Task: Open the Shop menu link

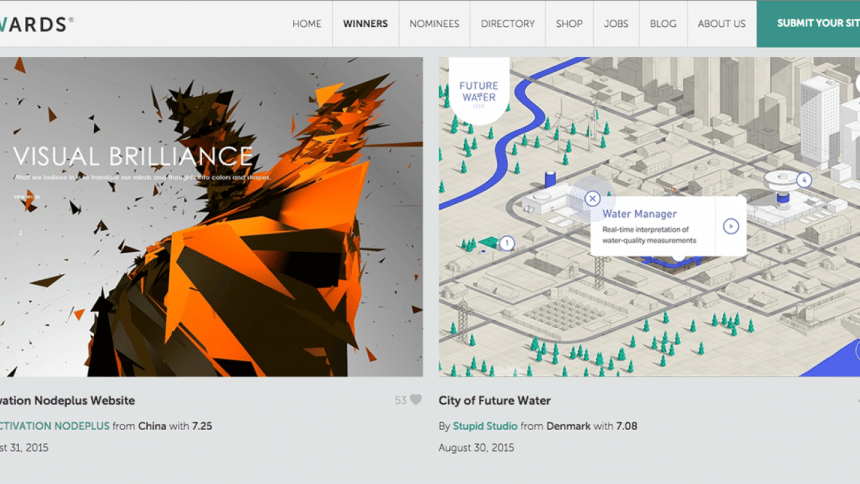Action: 569,24
